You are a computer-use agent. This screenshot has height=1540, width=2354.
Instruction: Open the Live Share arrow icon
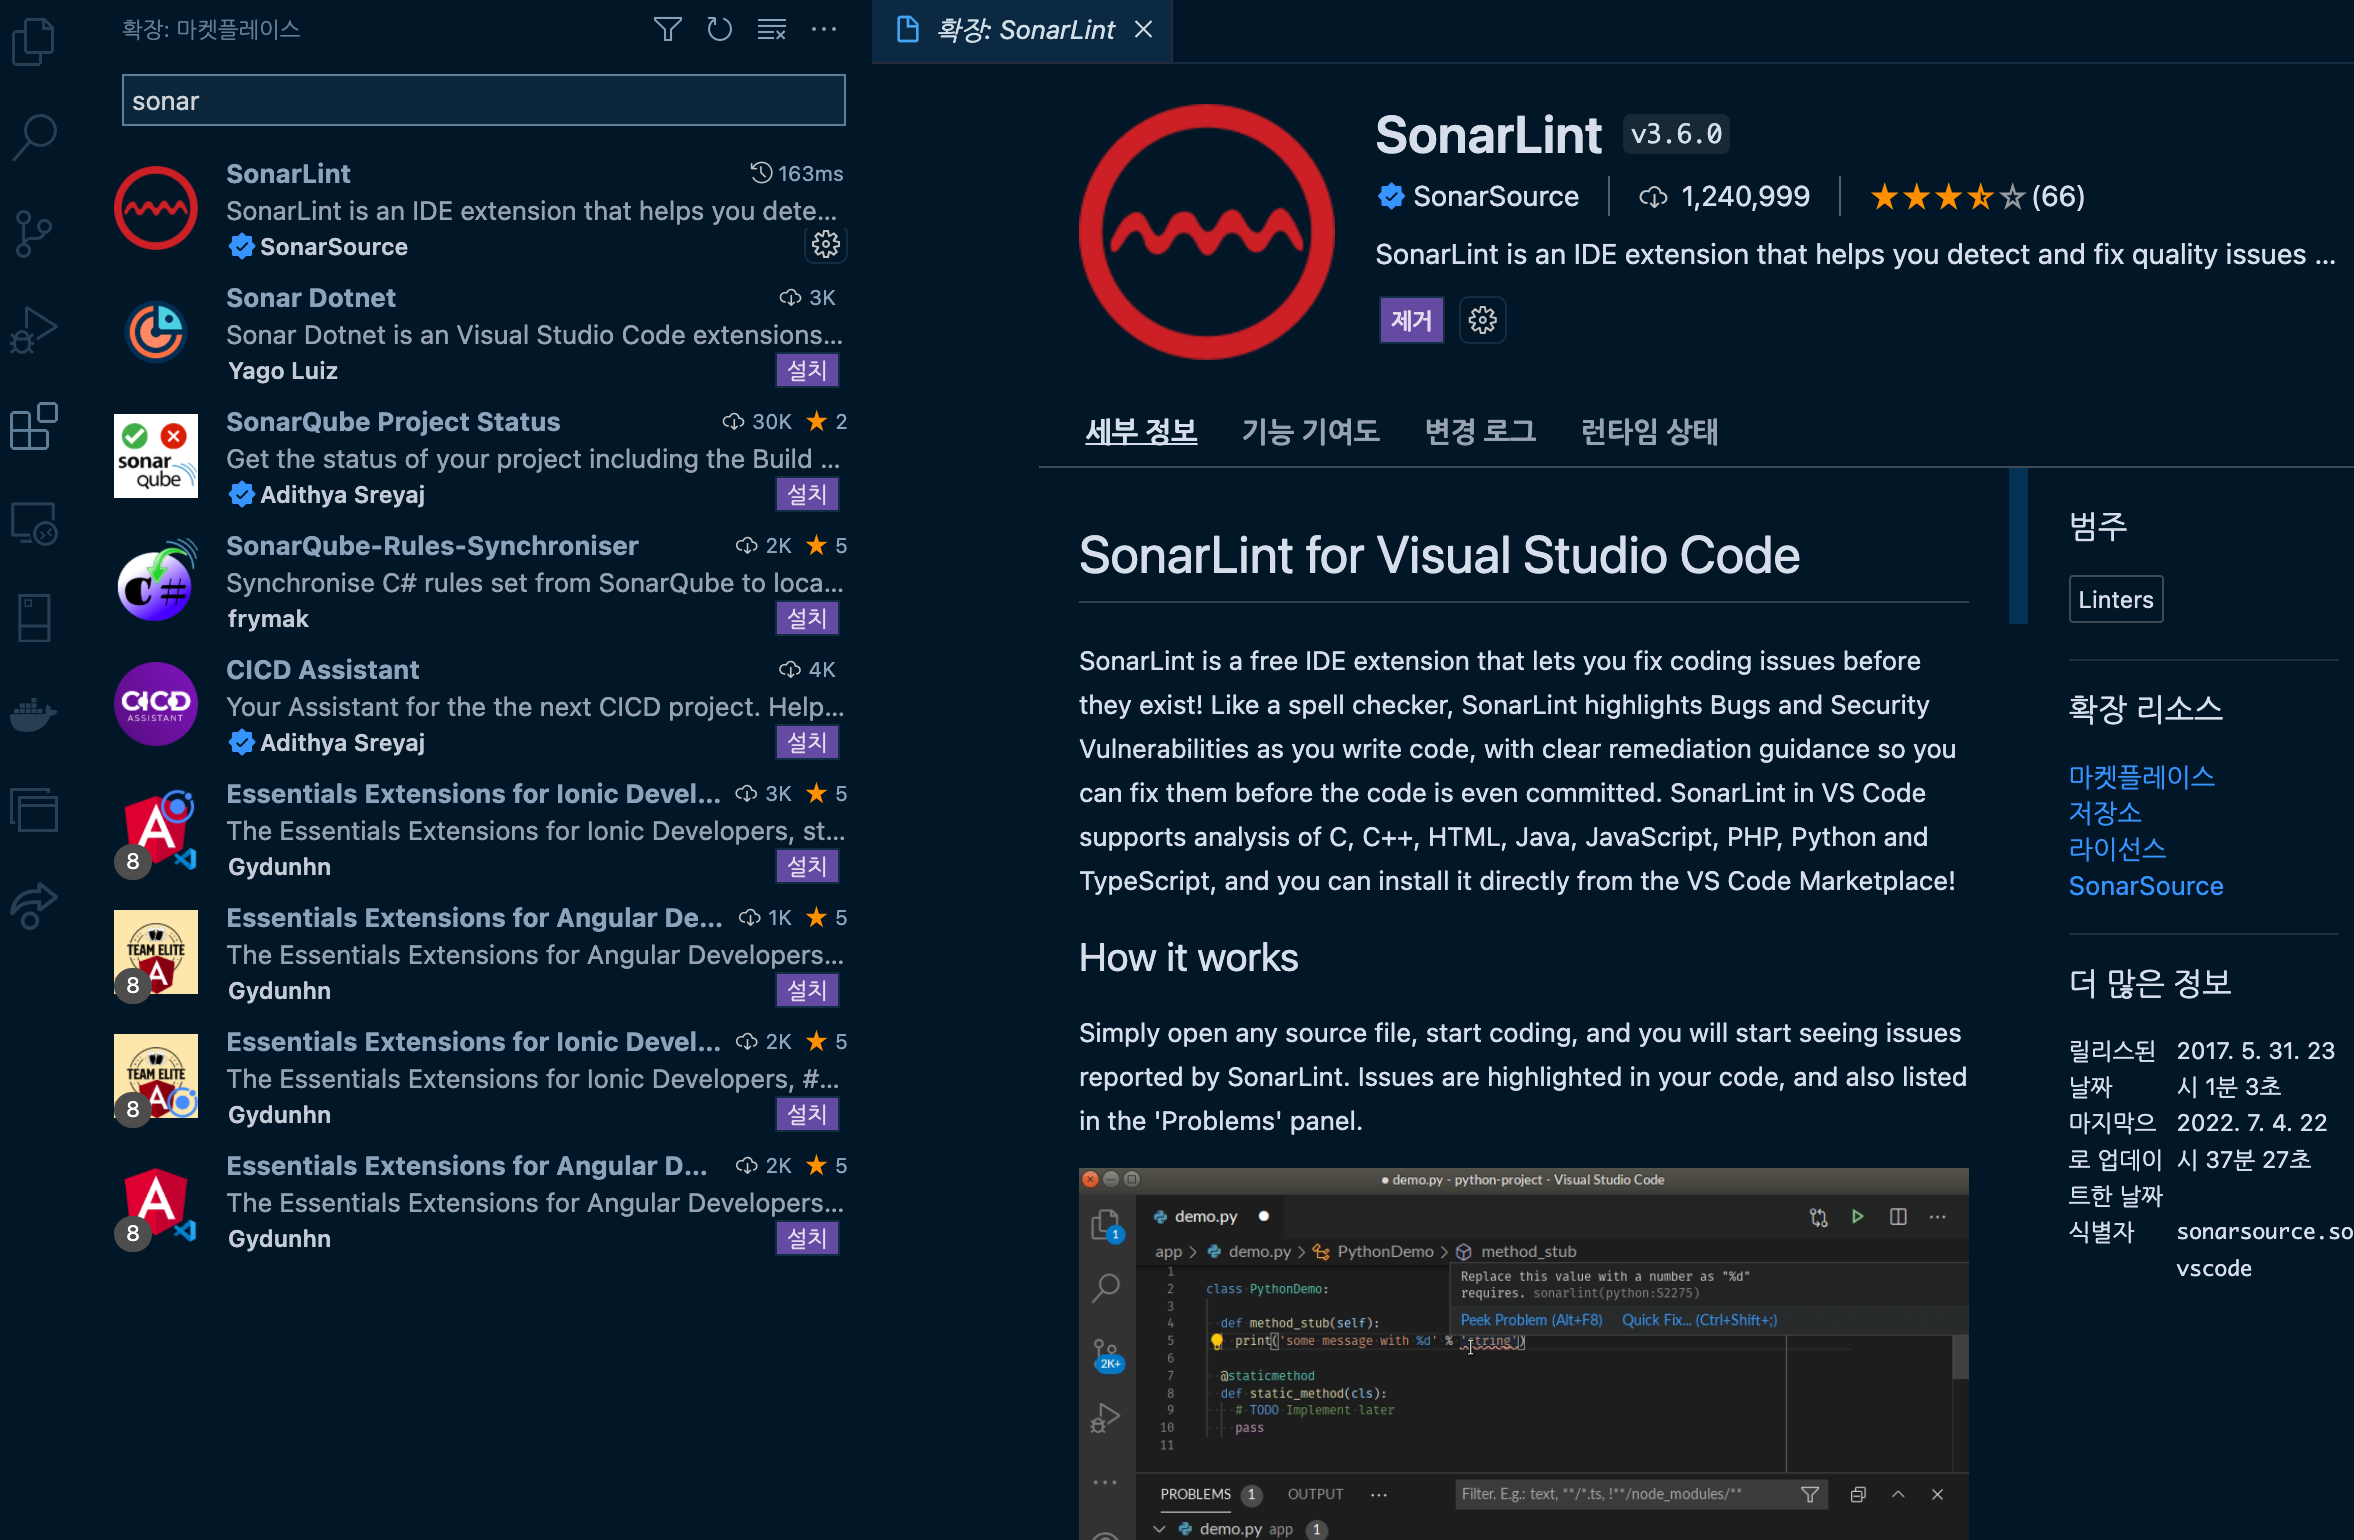point(34,906)
